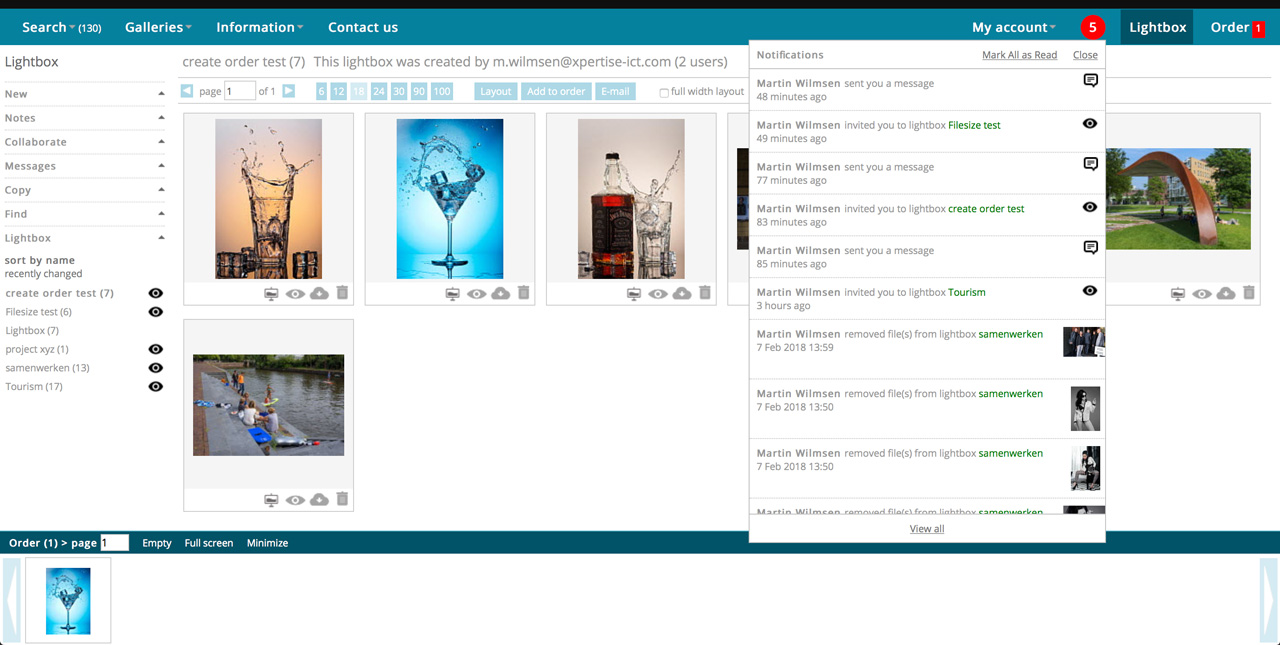This screenshot has width=1280, height=645.
Task: Open the Order tab in top navigation
Action: tap(1237, 27)
